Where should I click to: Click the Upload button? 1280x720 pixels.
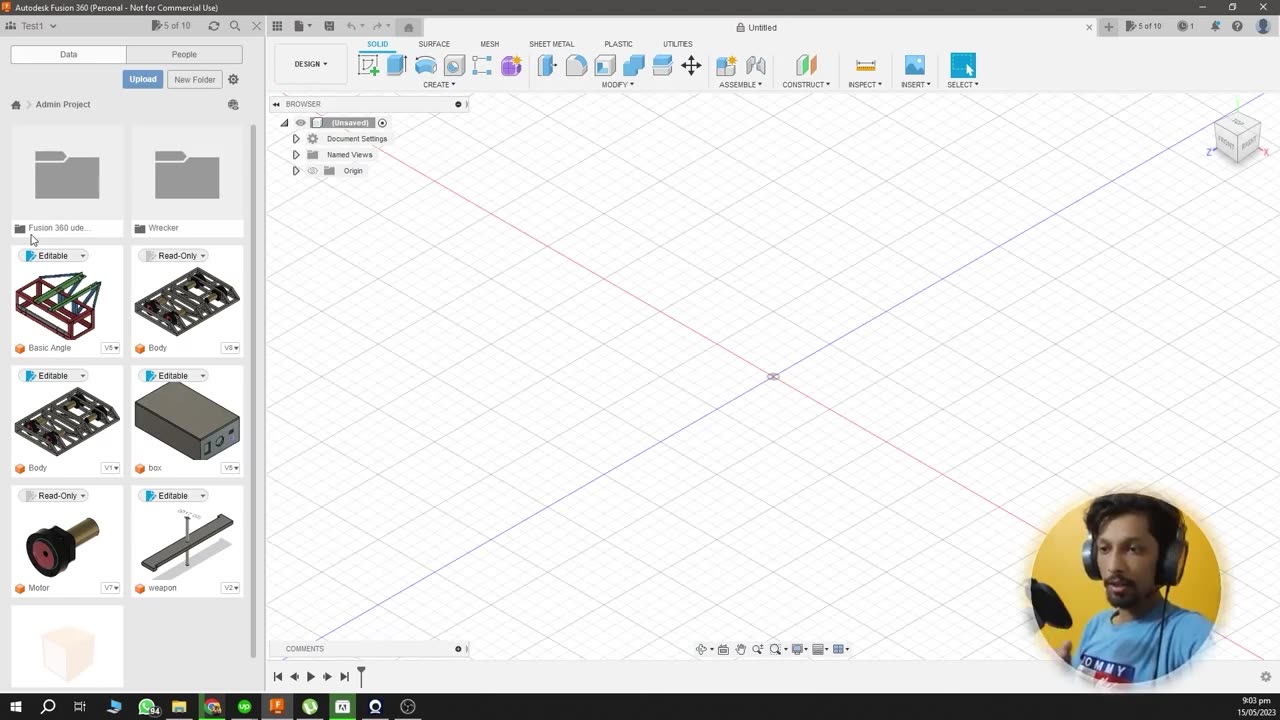[x=143, y=79]
